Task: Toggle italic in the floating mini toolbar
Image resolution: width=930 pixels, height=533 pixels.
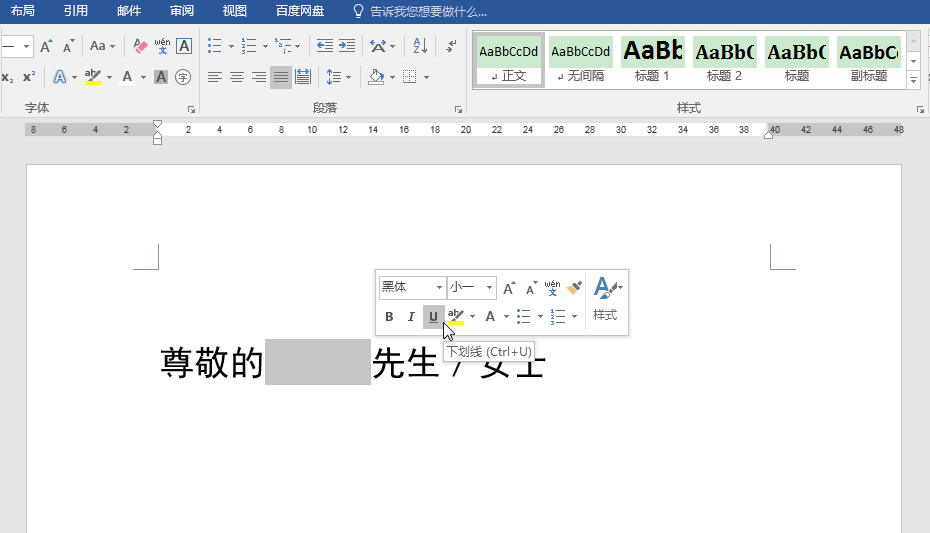Action: coord(411,317)
